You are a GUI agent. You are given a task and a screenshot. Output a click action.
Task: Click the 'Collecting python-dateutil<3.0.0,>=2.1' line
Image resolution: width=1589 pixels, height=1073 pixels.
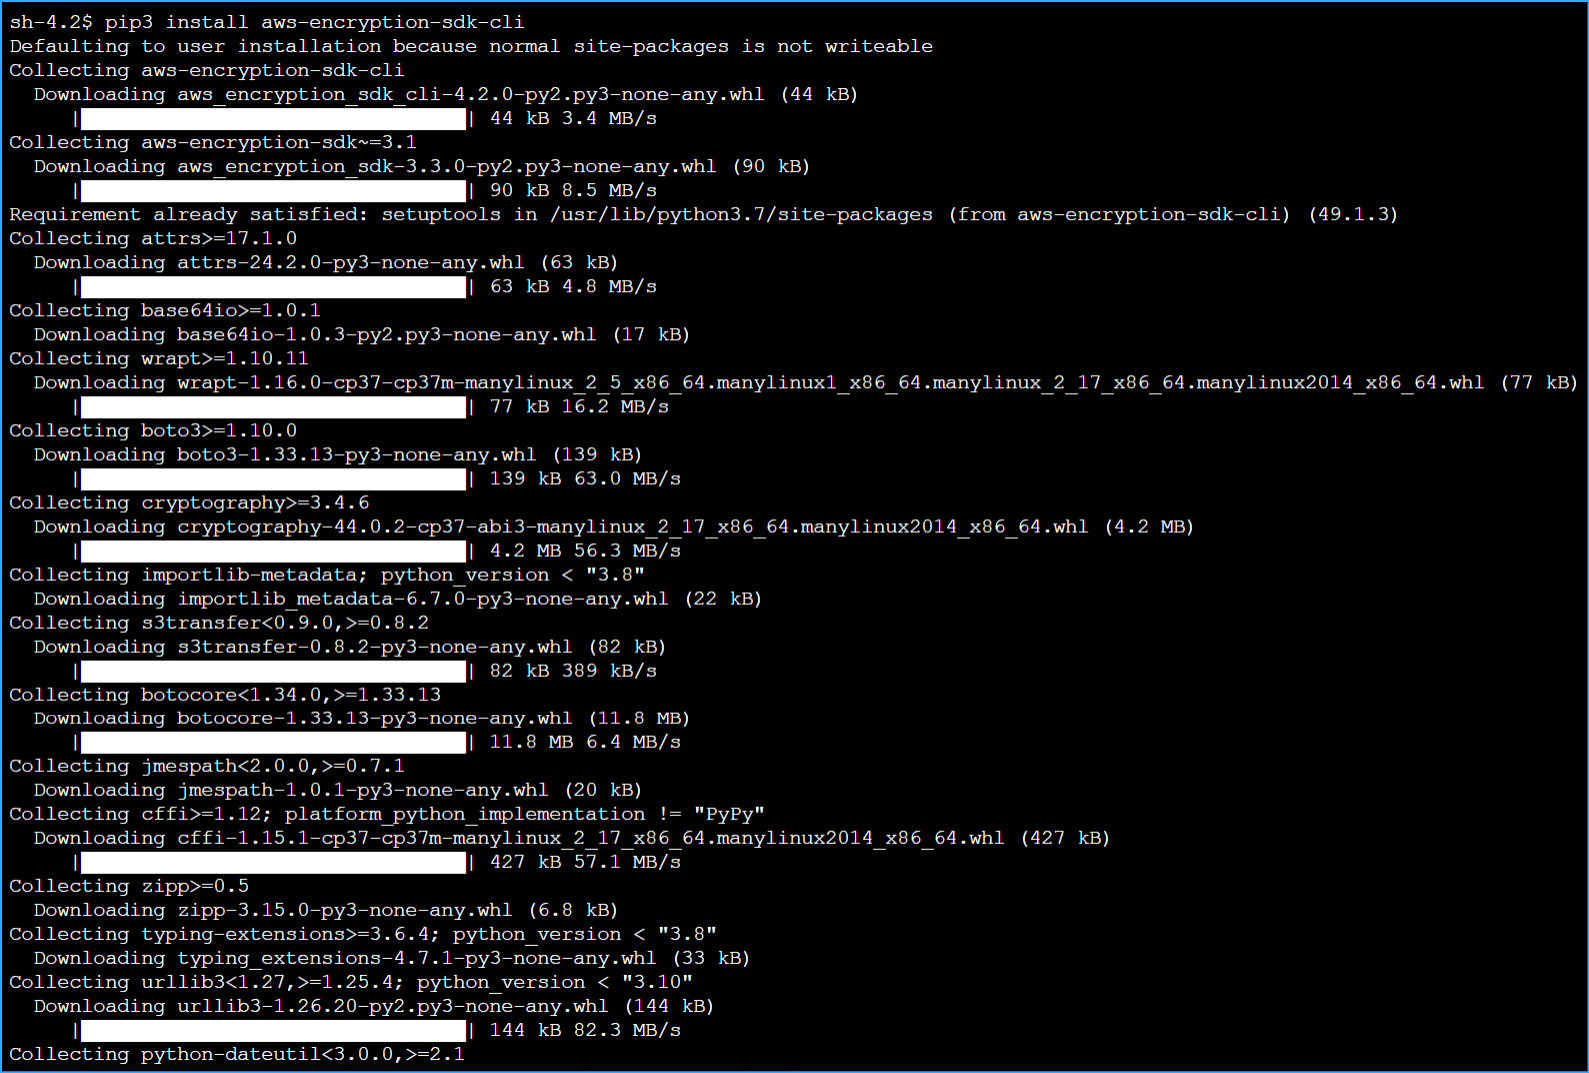(x=237, y=1054)
